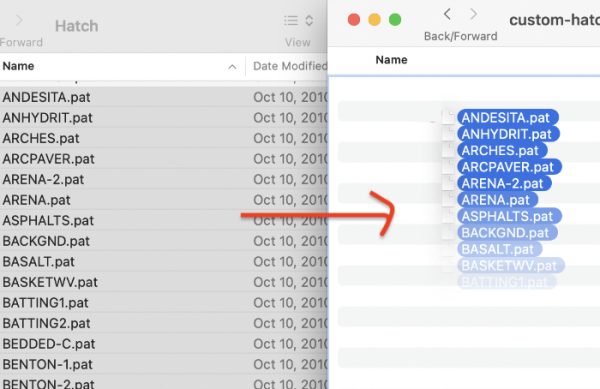The image size is (600, 389).
Task: Toggle sort order chevron in Hatch window
Action: tap(232, 67)
